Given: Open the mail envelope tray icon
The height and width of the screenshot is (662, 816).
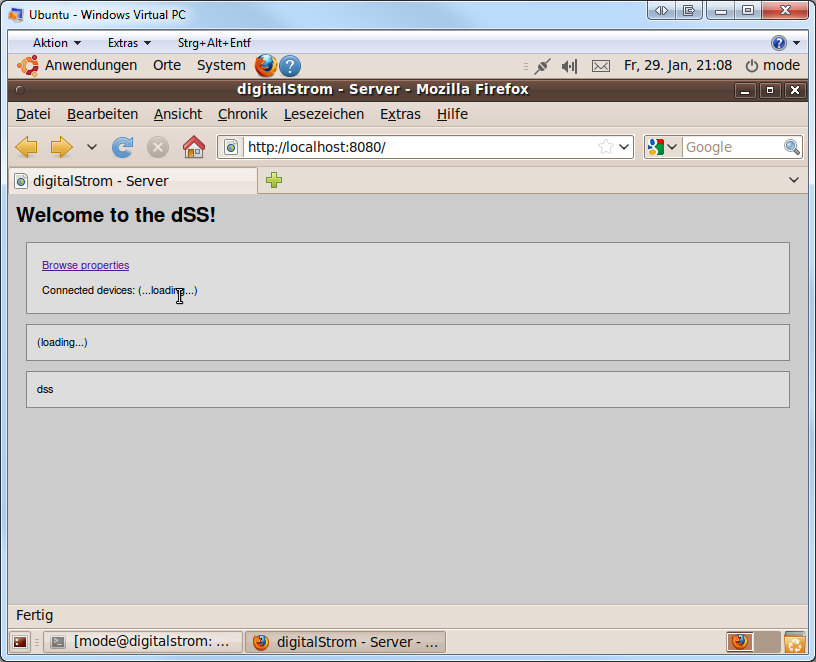Looking at the screenshot, I should 601,66.
